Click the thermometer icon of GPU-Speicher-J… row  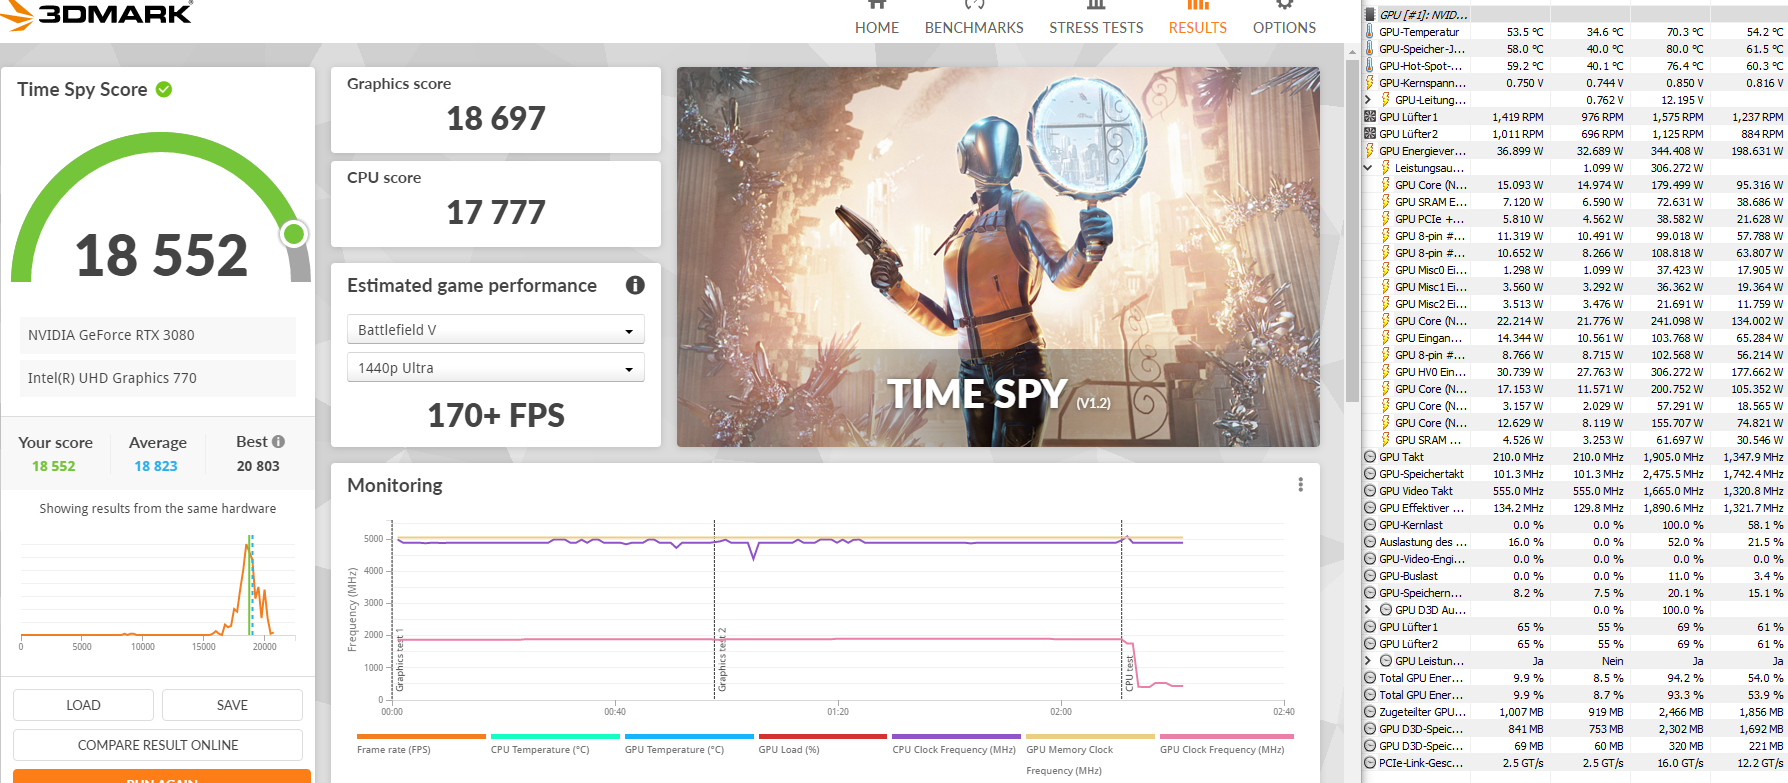coord(1370,49)
